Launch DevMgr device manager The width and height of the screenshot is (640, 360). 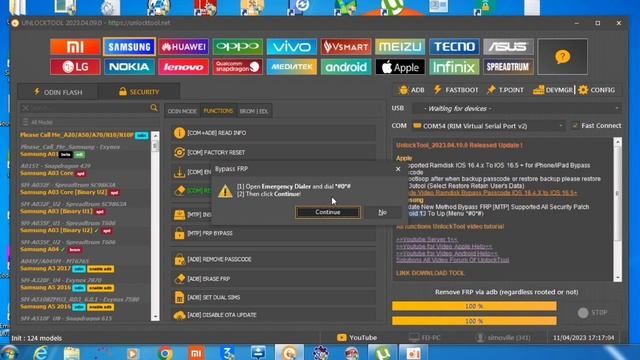[x=553, y=90]
